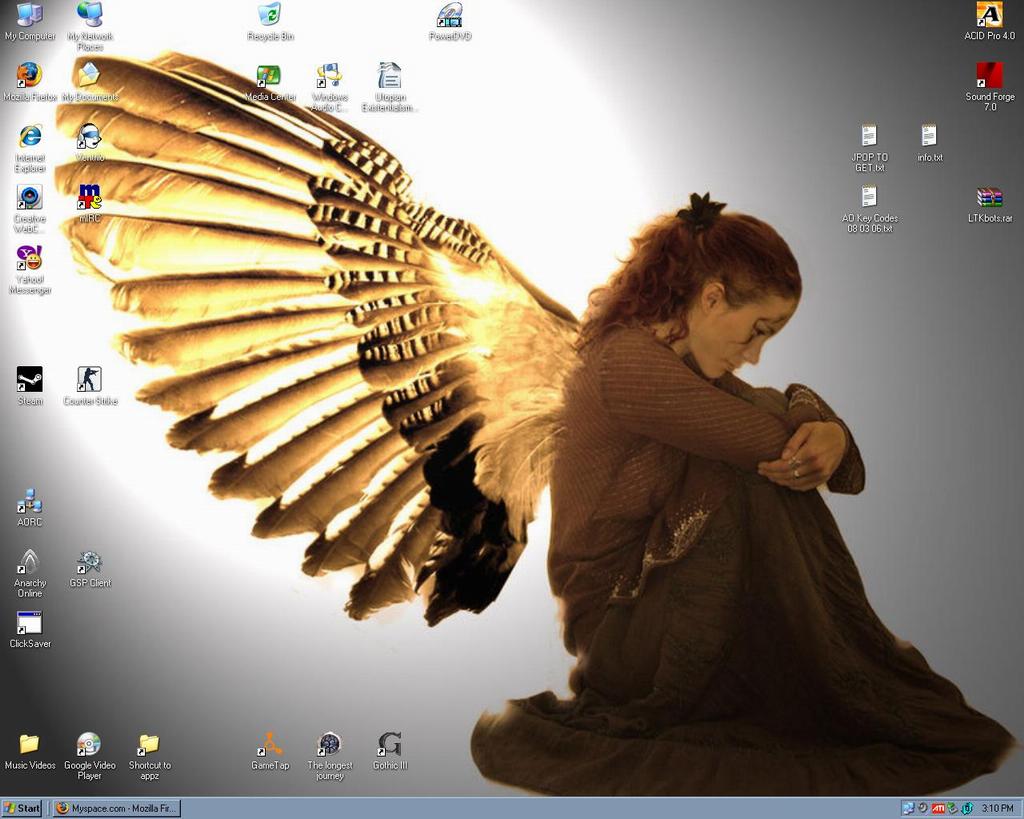Click the Sound Forge 7.0 icon

point(989,76)
